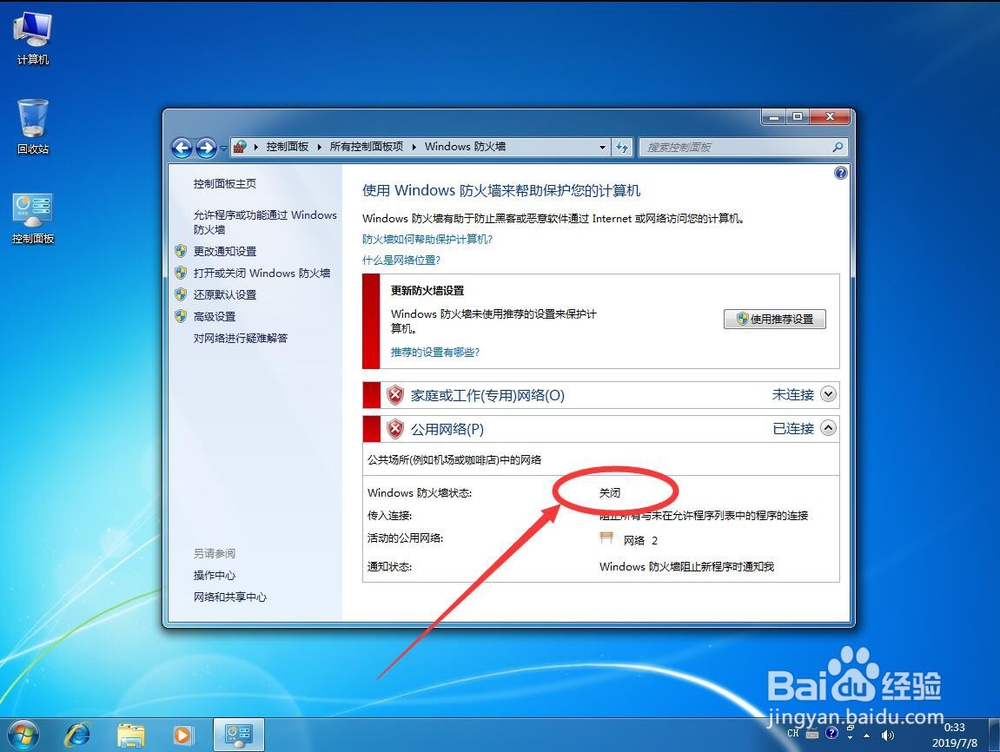The height and width of the screenshot is (752, 1000).
Task: Close the Windows 防火墙 window
Action: click(x=830, y=117)
